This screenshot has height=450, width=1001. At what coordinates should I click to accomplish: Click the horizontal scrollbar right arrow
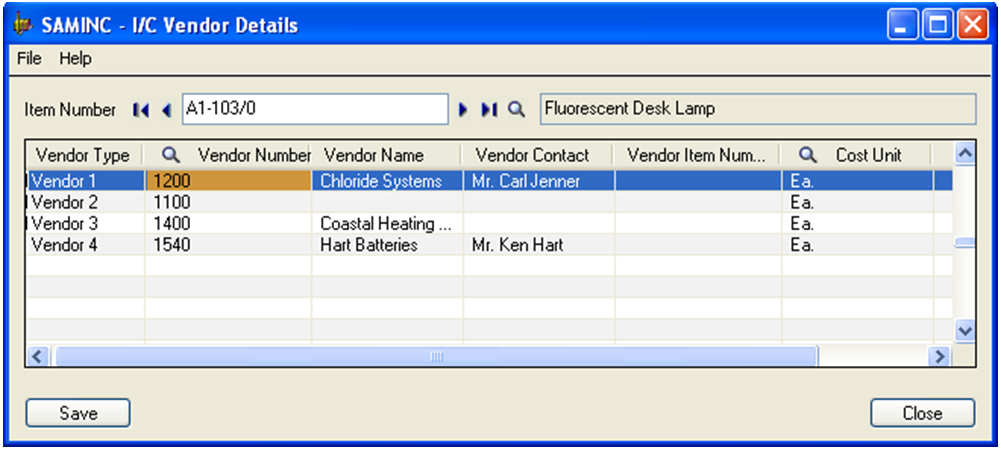pos(938,356)
